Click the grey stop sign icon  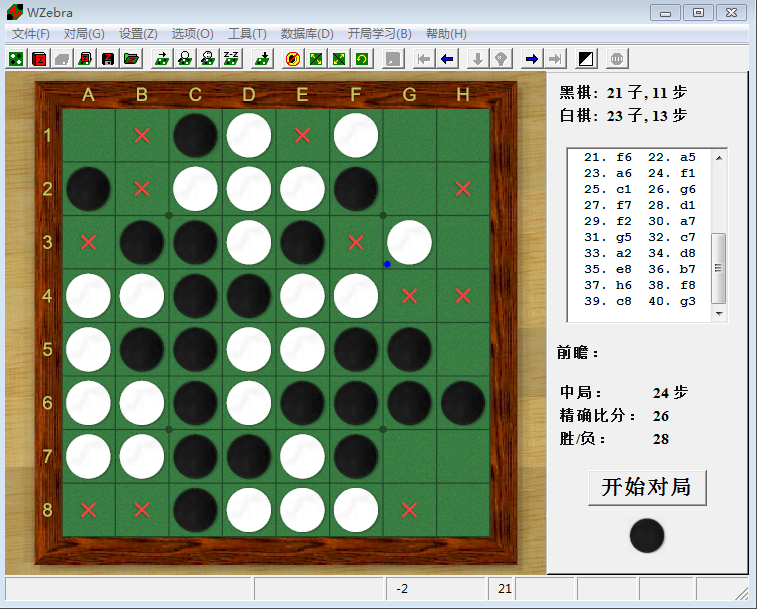[617, 59]
